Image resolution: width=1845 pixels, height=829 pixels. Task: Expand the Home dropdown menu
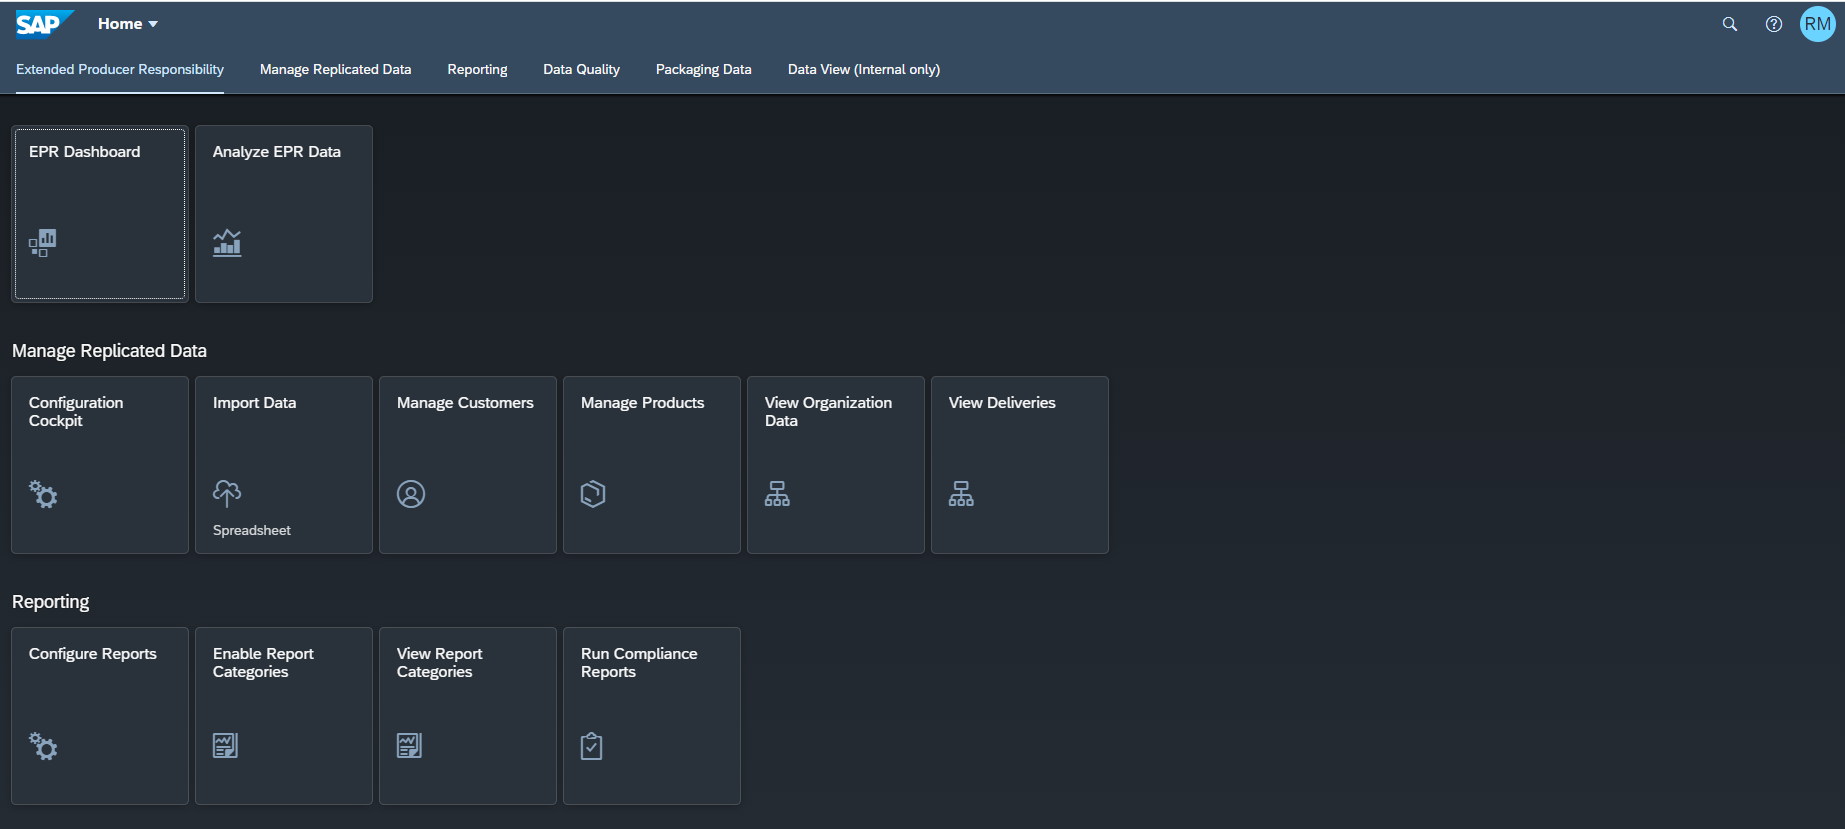point(128,24)
